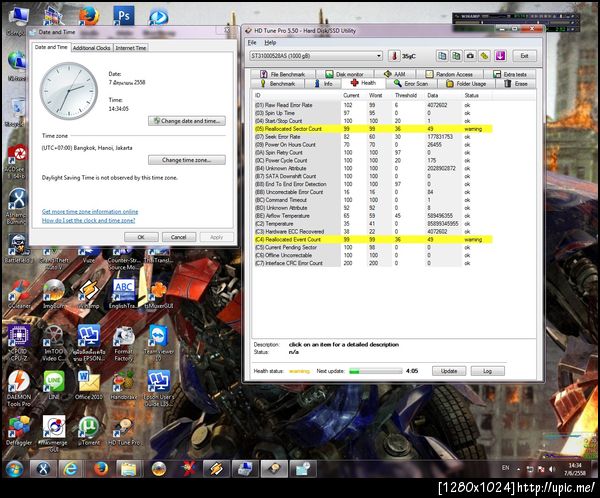Click OK in Date and Time dialog
Screen dimensions: 600x498
click(141, 237)
